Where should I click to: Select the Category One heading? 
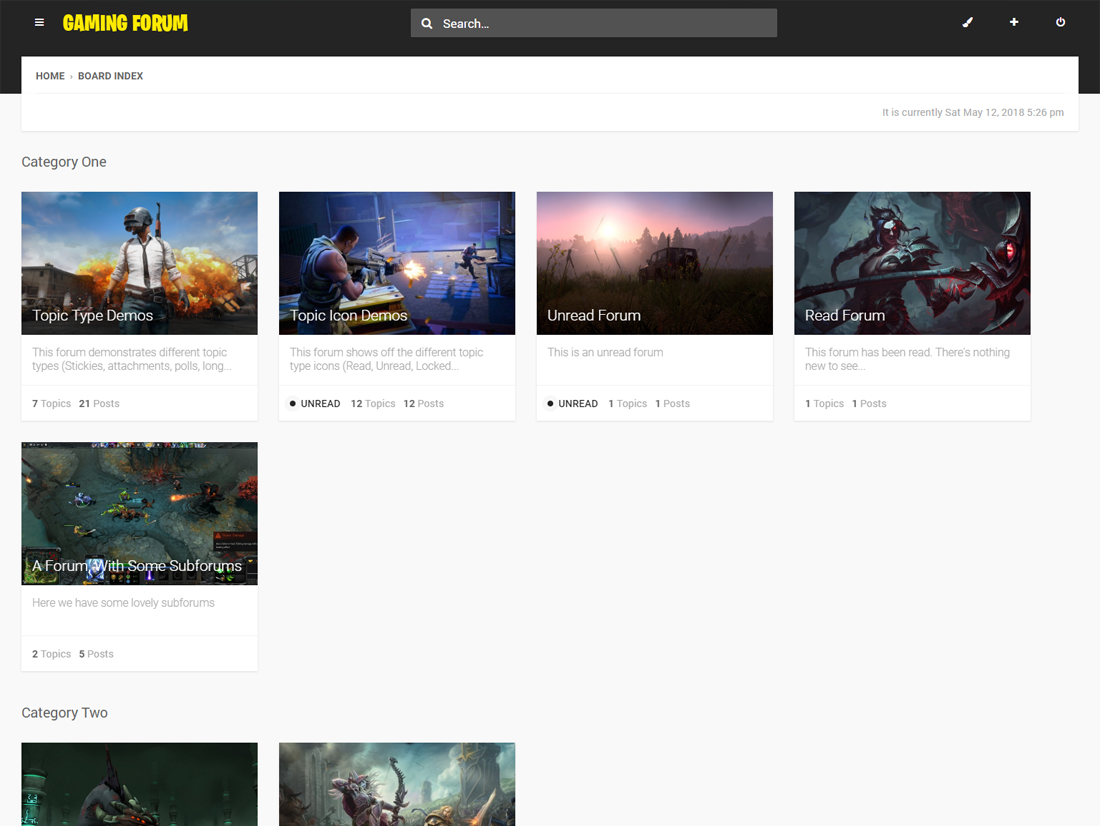pos(64,162)
